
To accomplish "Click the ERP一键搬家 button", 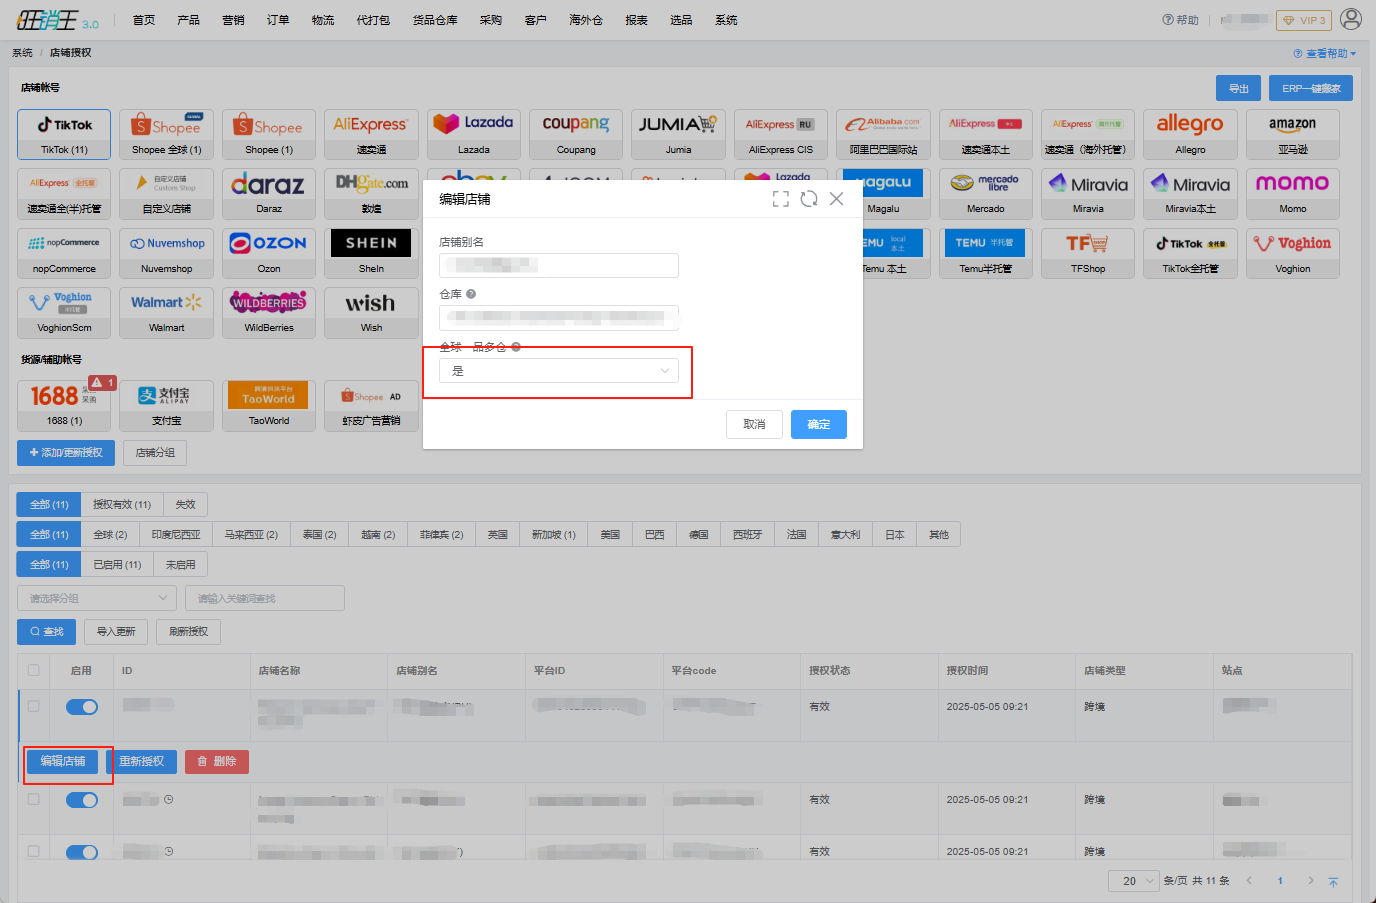I will tap(1311, 88).
